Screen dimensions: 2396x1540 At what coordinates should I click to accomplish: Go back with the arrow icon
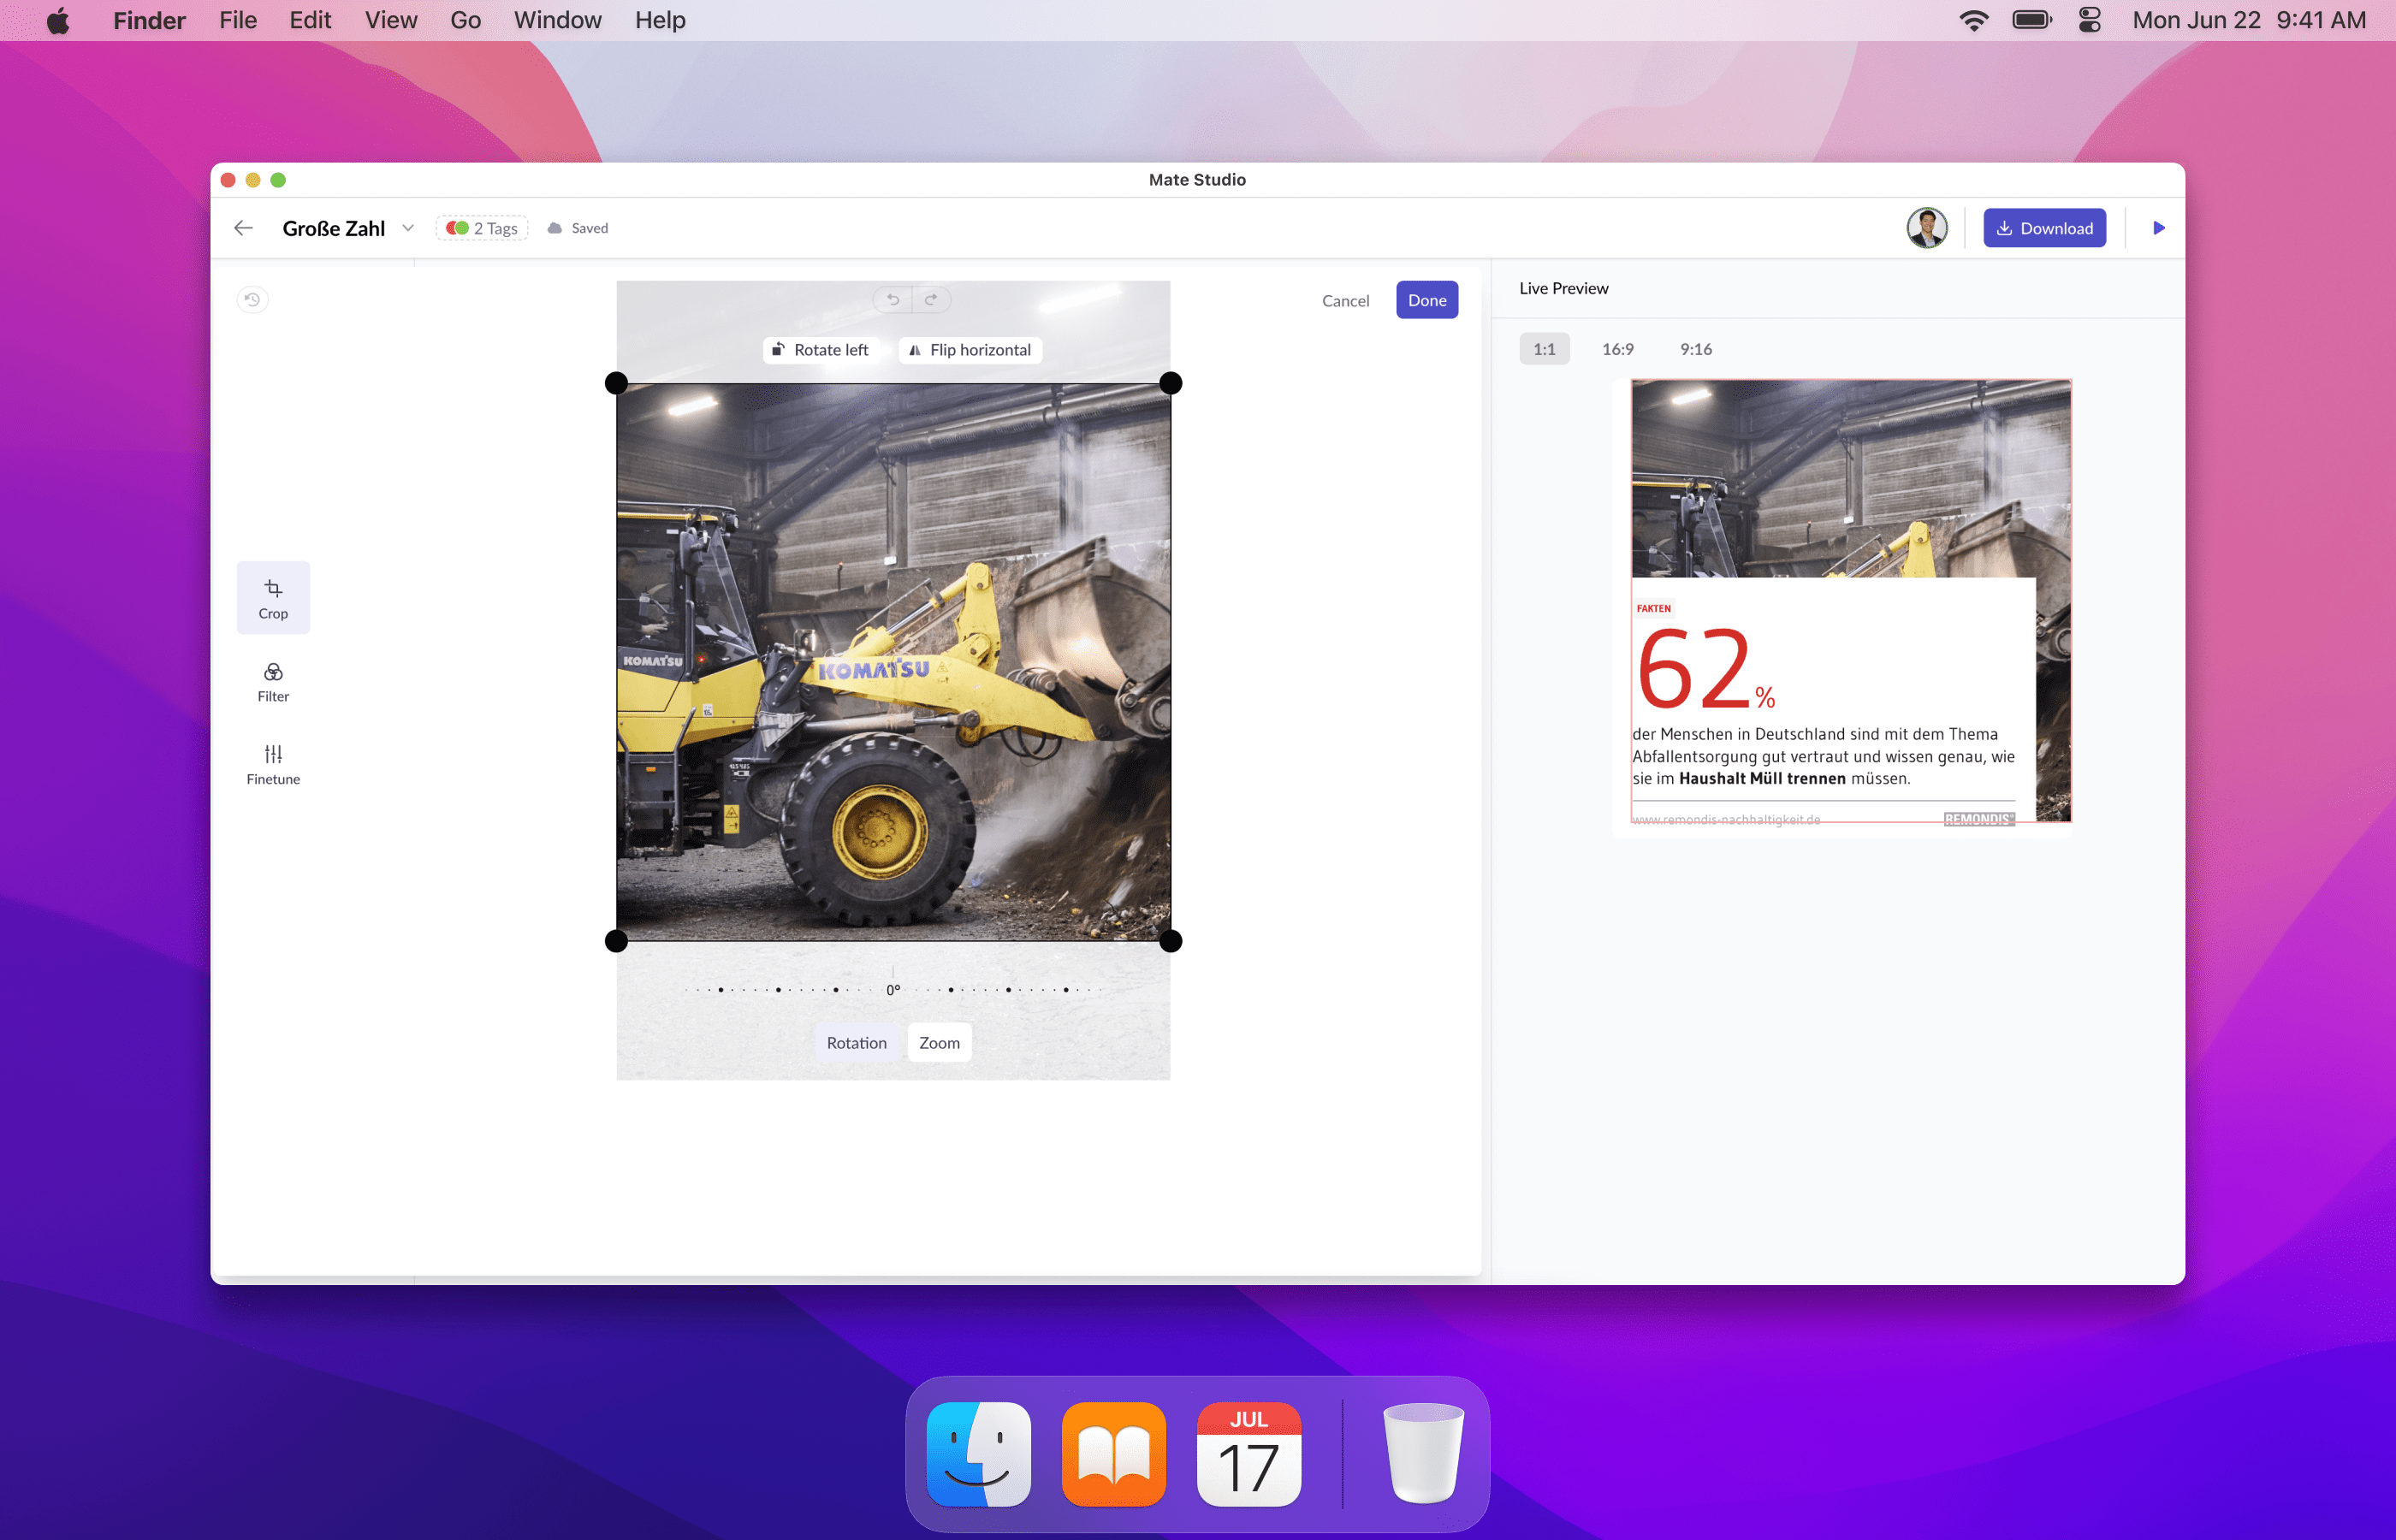(x=243, y=228)
